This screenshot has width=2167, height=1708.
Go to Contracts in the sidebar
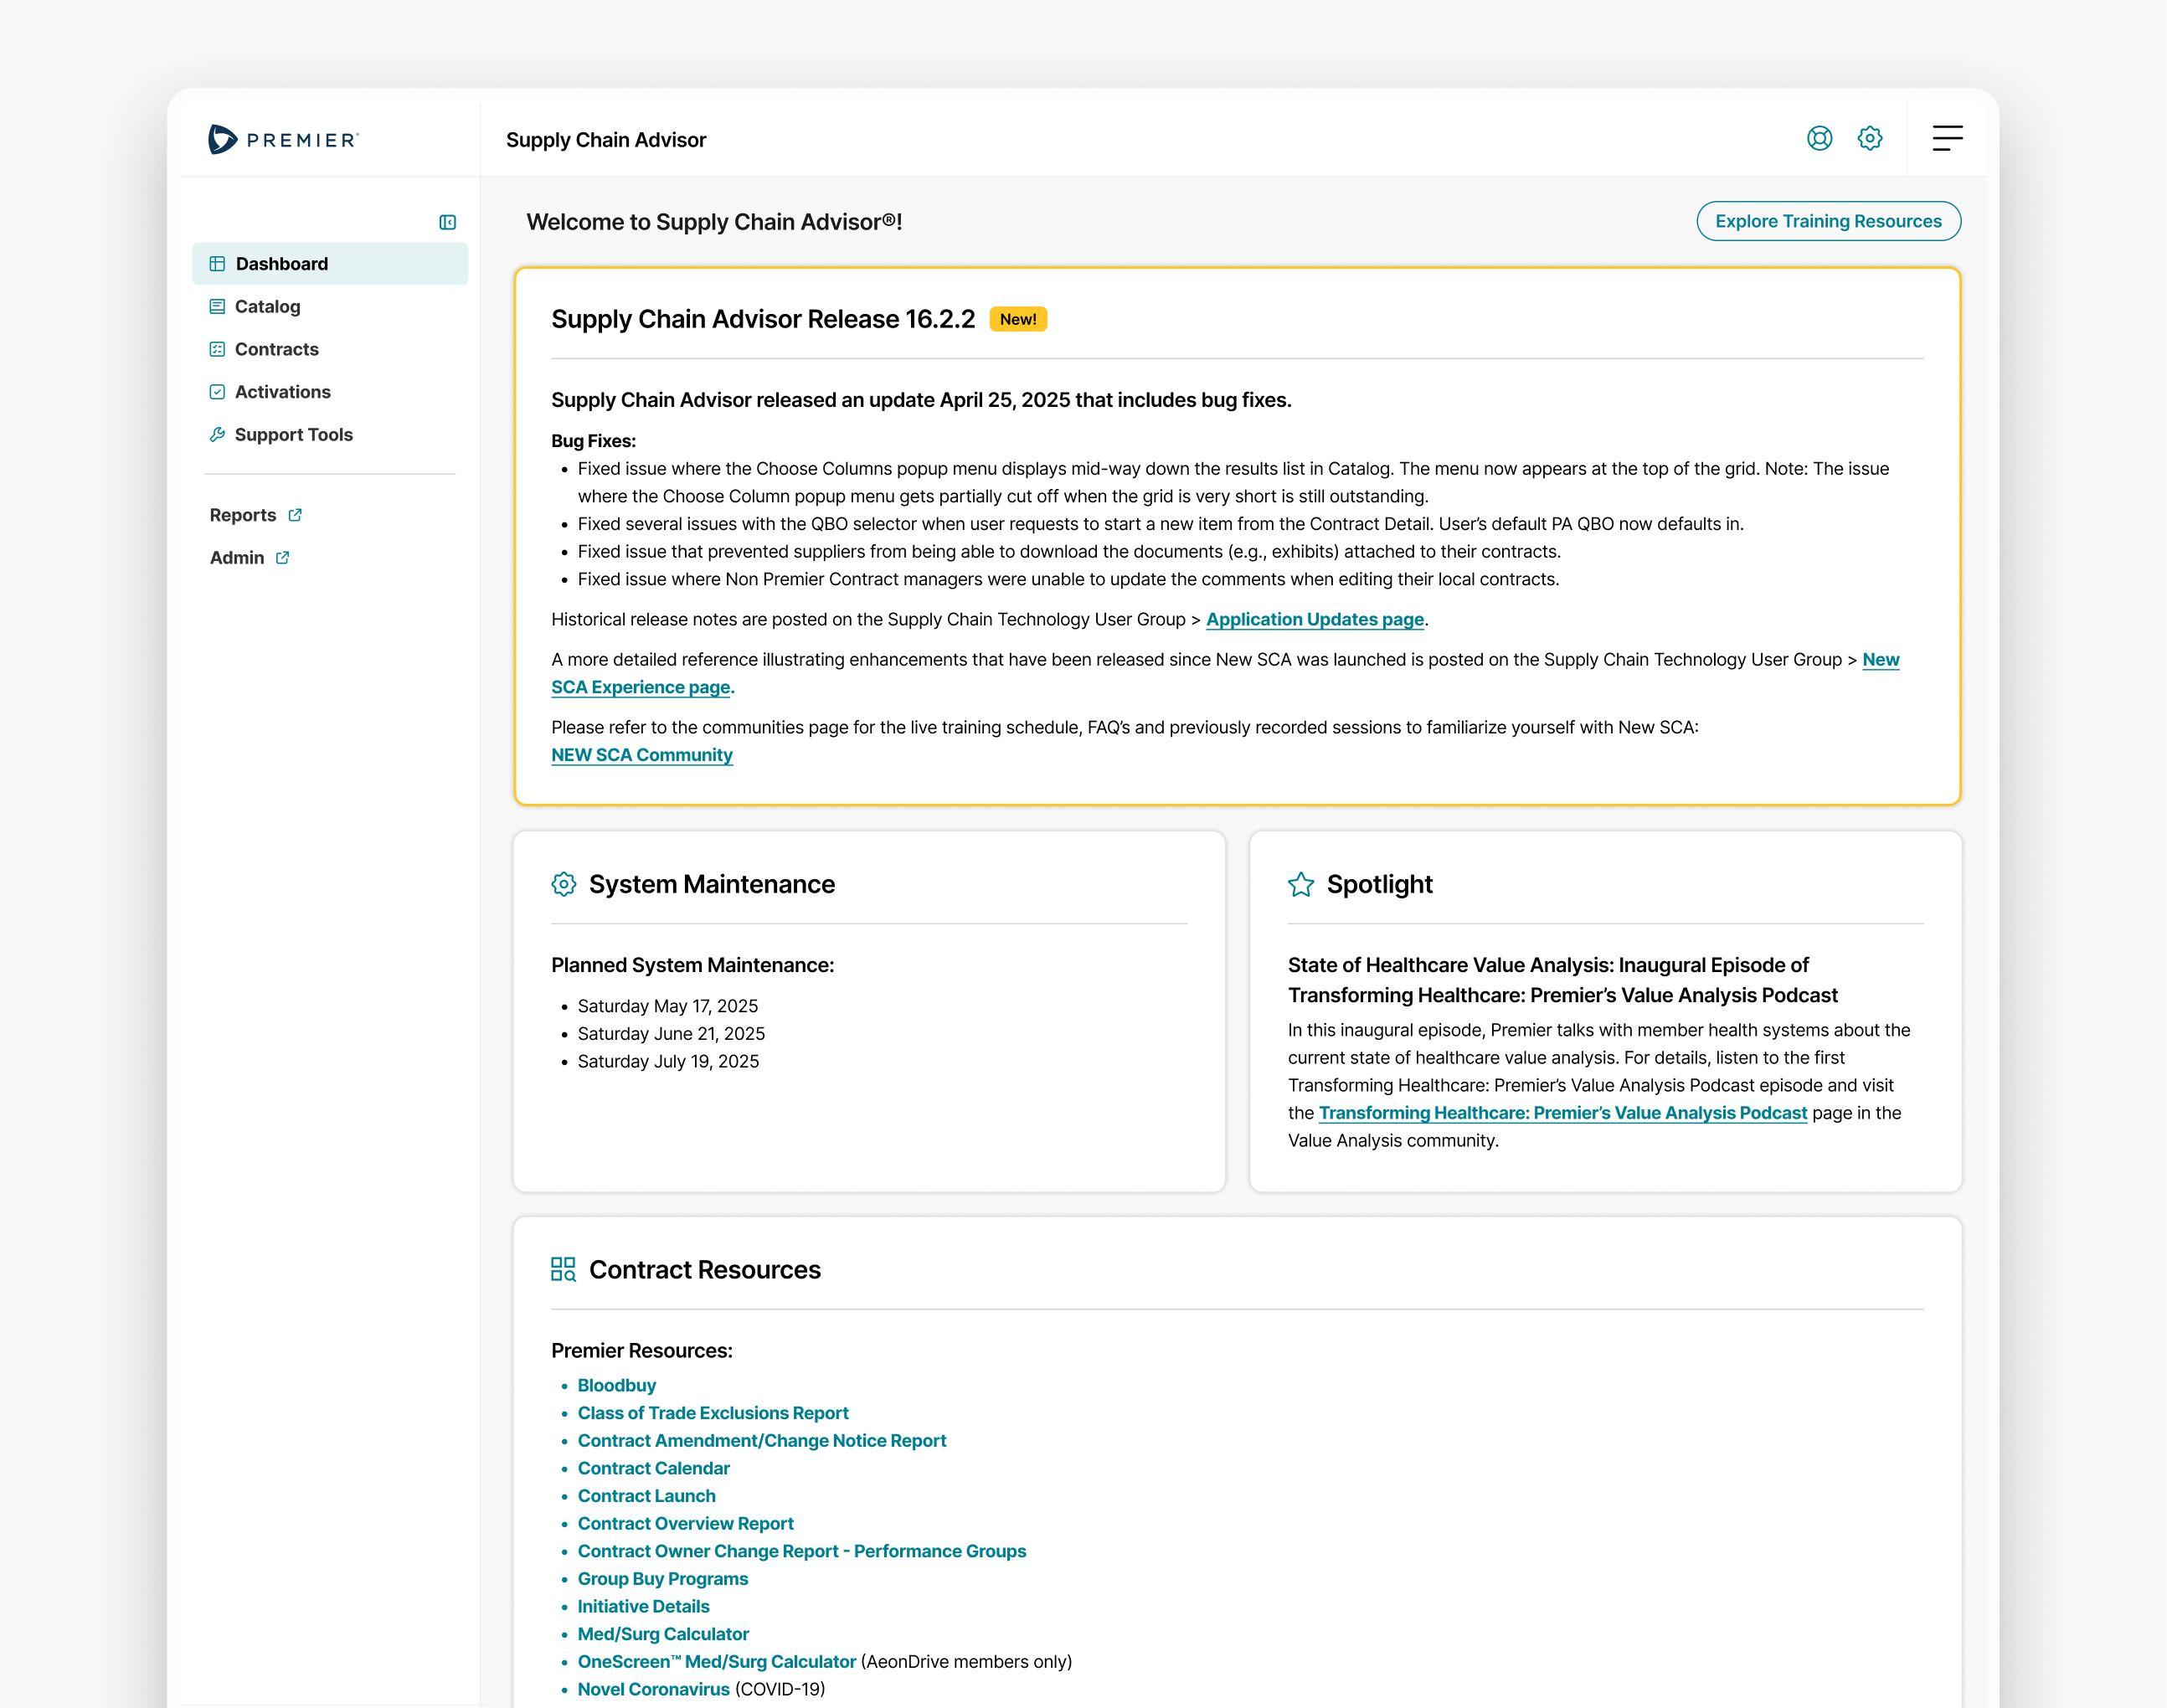[x=276, y=349]
